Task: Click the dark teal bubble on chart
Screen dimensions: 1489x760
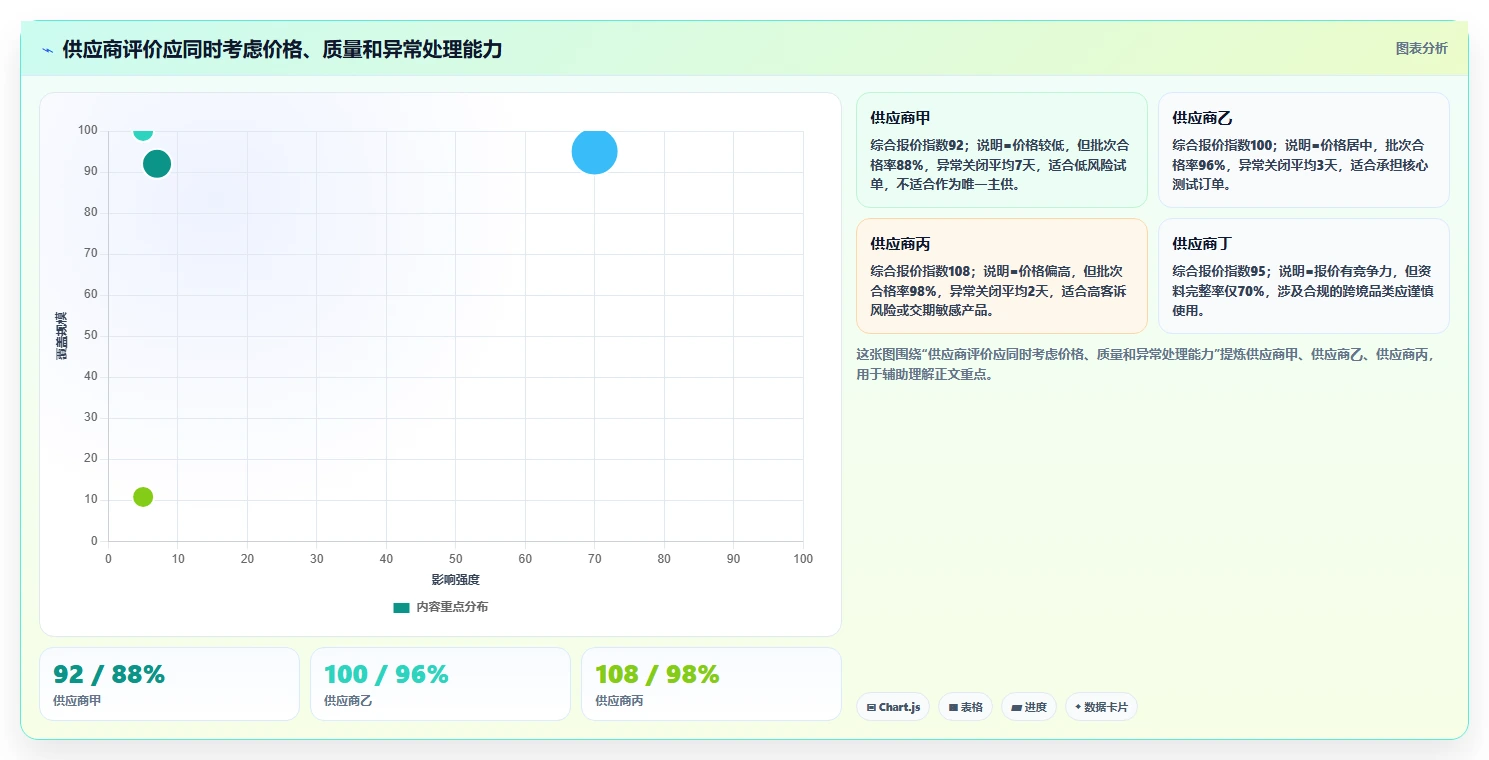Action: (157, 164)
